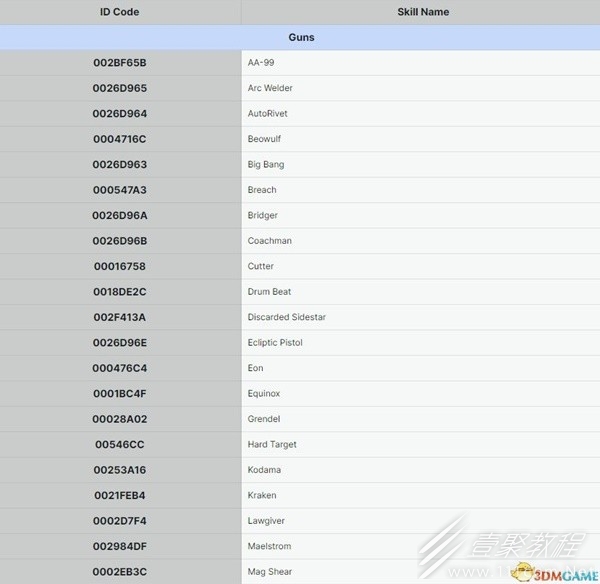Click the Grendel entry
This screenshot has height=584, width=600.
pos(264,419)
